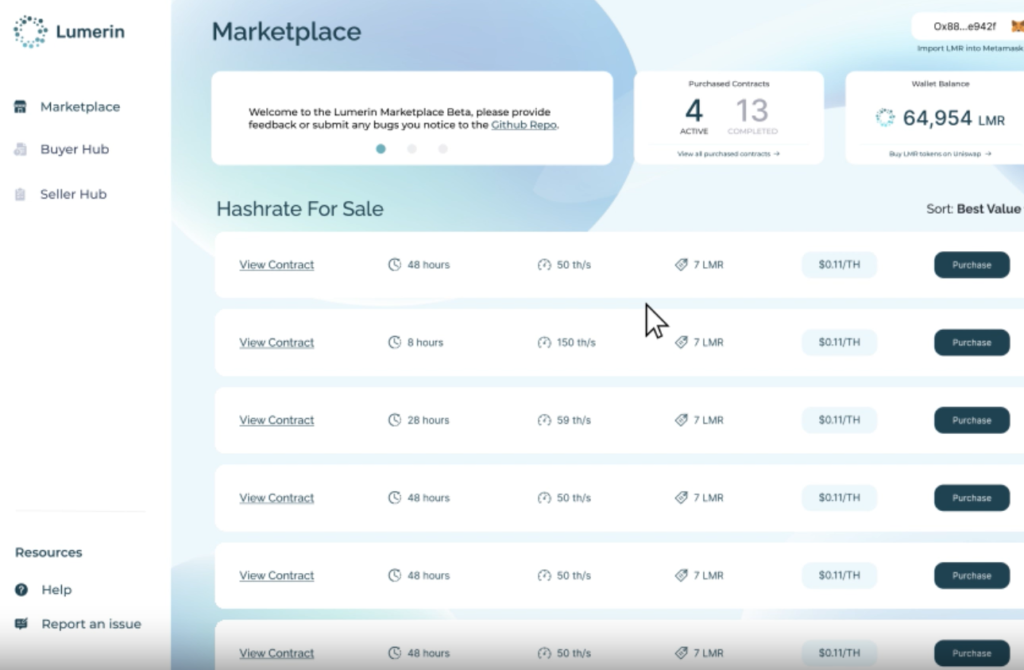Select the first carousel dot in welcome banner
The height and width of the screenshot is (670, 1024).
(381, 149)
